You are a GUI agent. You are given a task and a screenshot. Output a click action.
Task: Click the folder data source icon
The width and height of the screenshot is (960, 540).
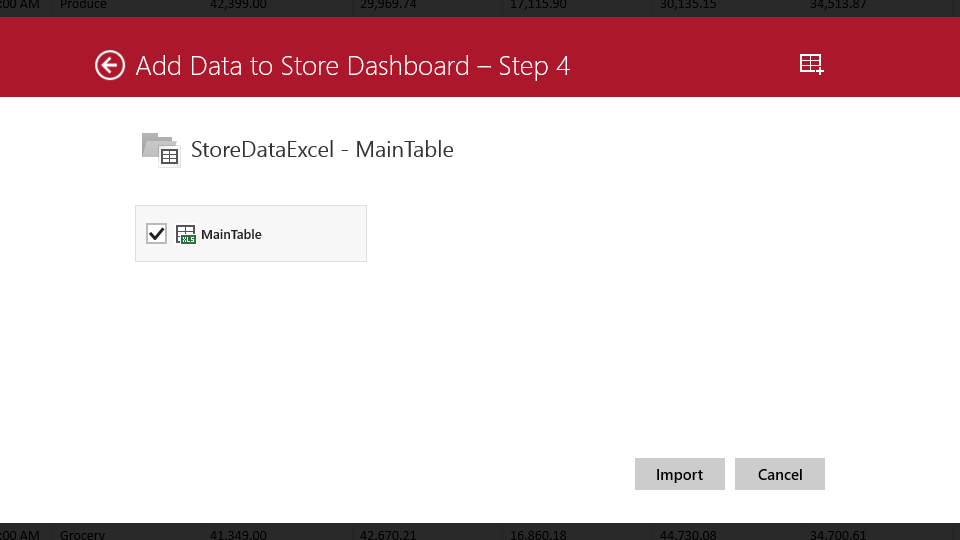(159, 148)
